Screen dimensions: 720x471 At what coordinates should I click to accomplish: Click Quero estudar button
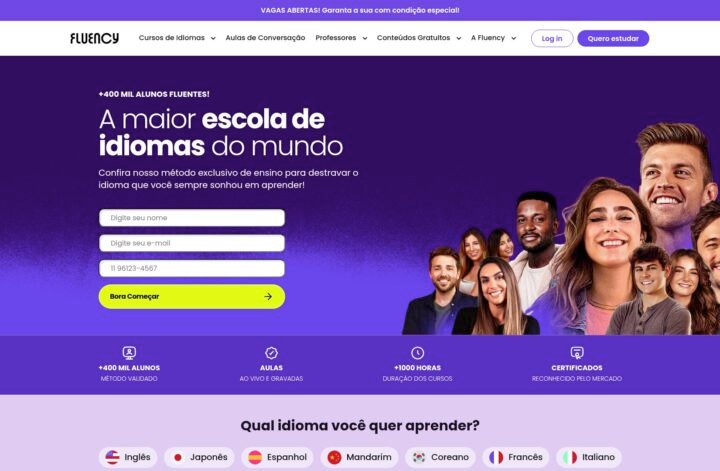pos(613,39)
